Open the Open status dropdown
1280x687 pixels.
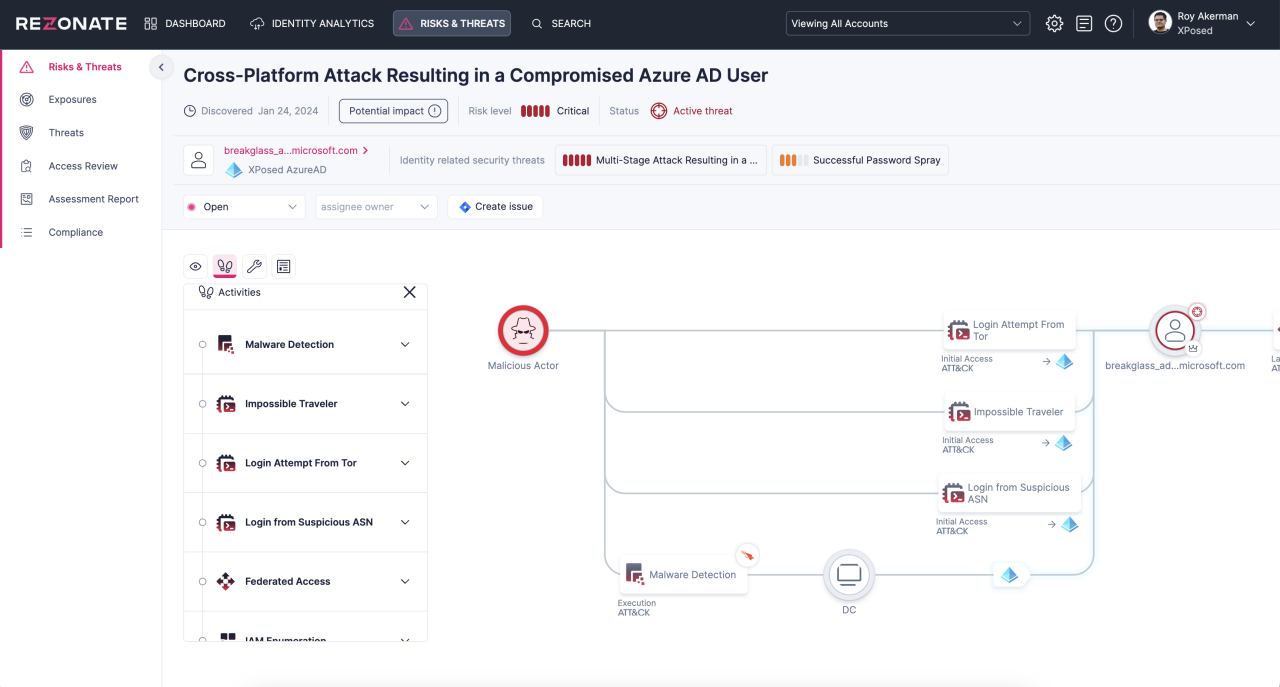244,207
